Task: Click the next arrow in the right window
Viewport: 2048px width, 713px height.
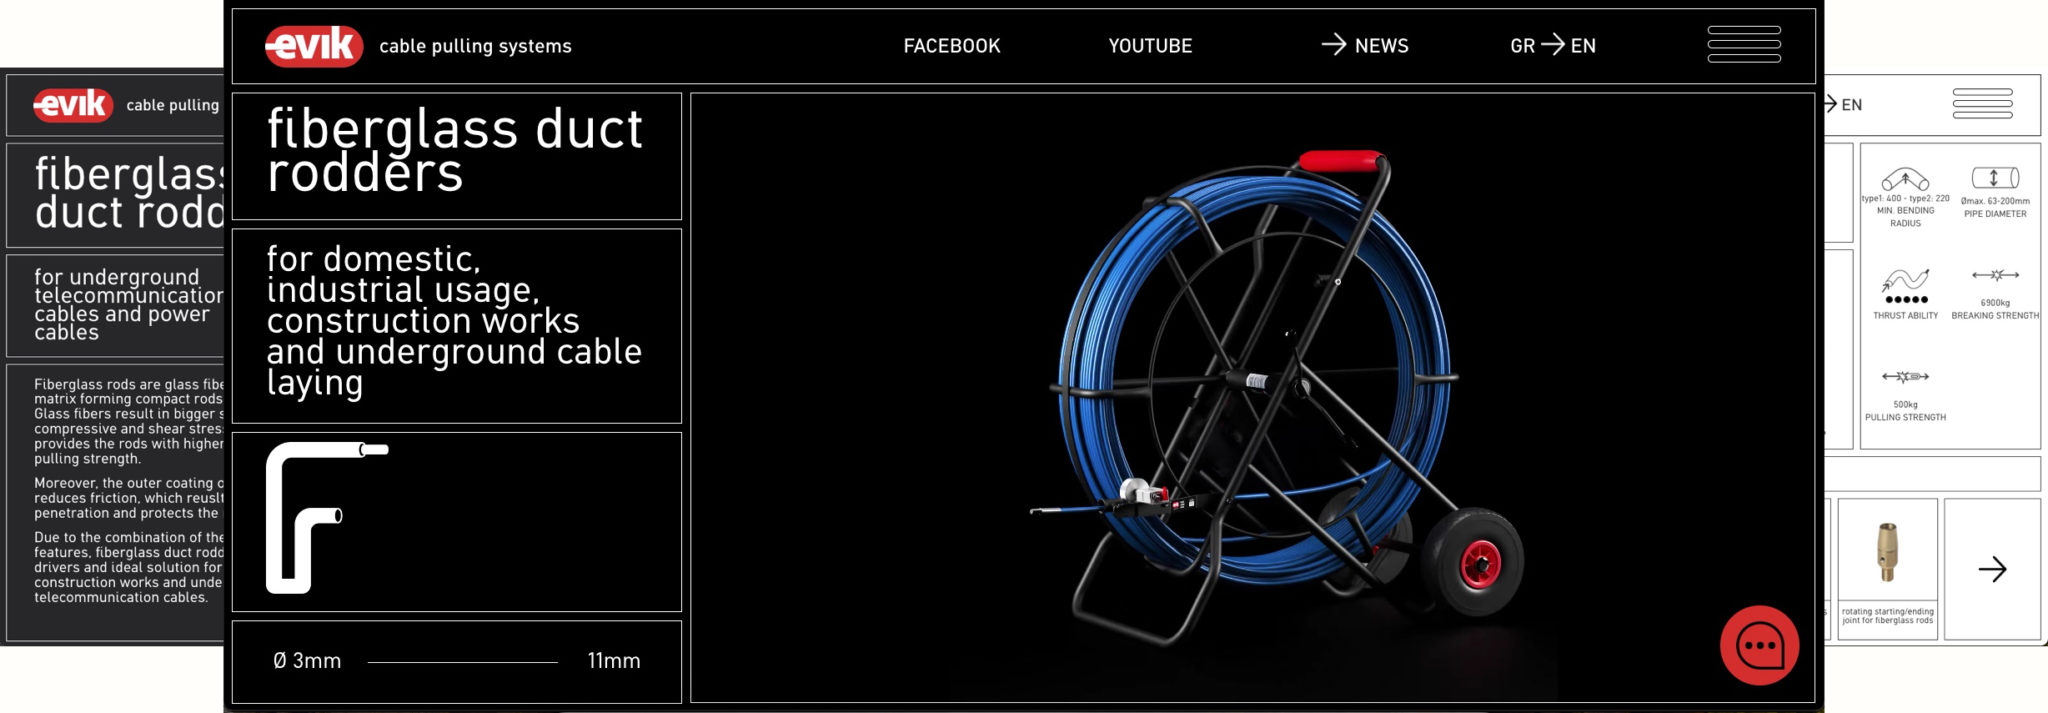Action: click(x=1992, y=569)
